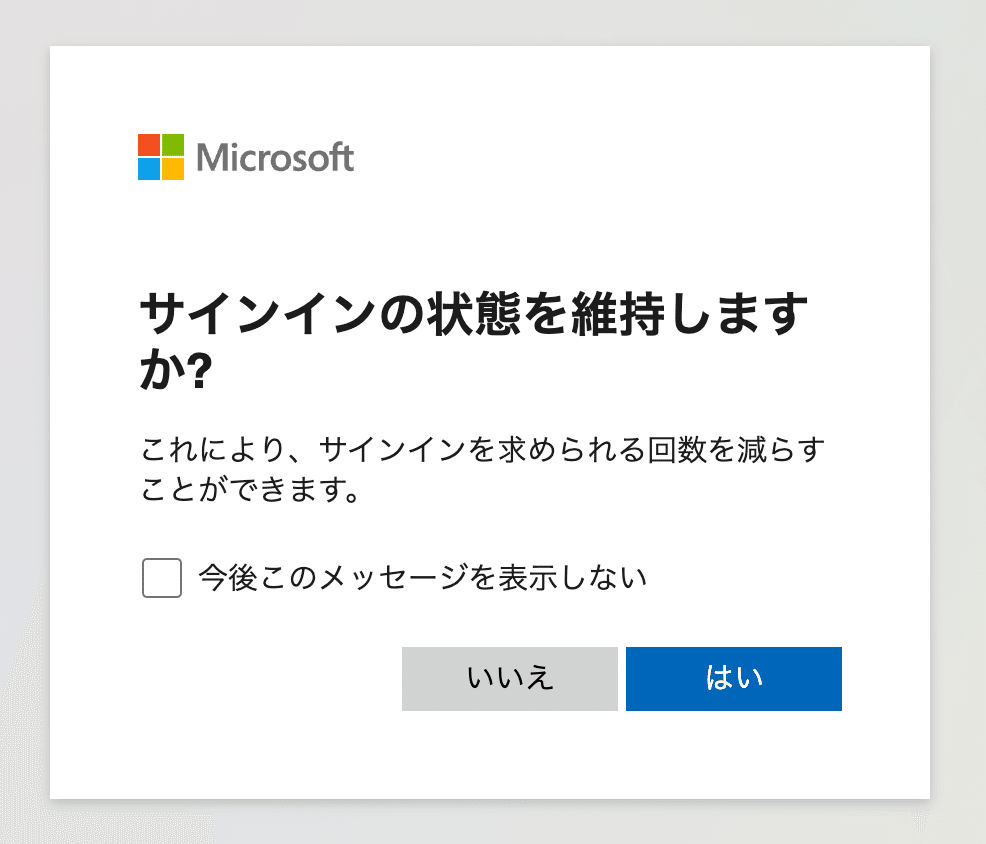Screen dimensions: 986x844
Task: Click the red square in Microsoft logo
Action: [x=149, y=145]
